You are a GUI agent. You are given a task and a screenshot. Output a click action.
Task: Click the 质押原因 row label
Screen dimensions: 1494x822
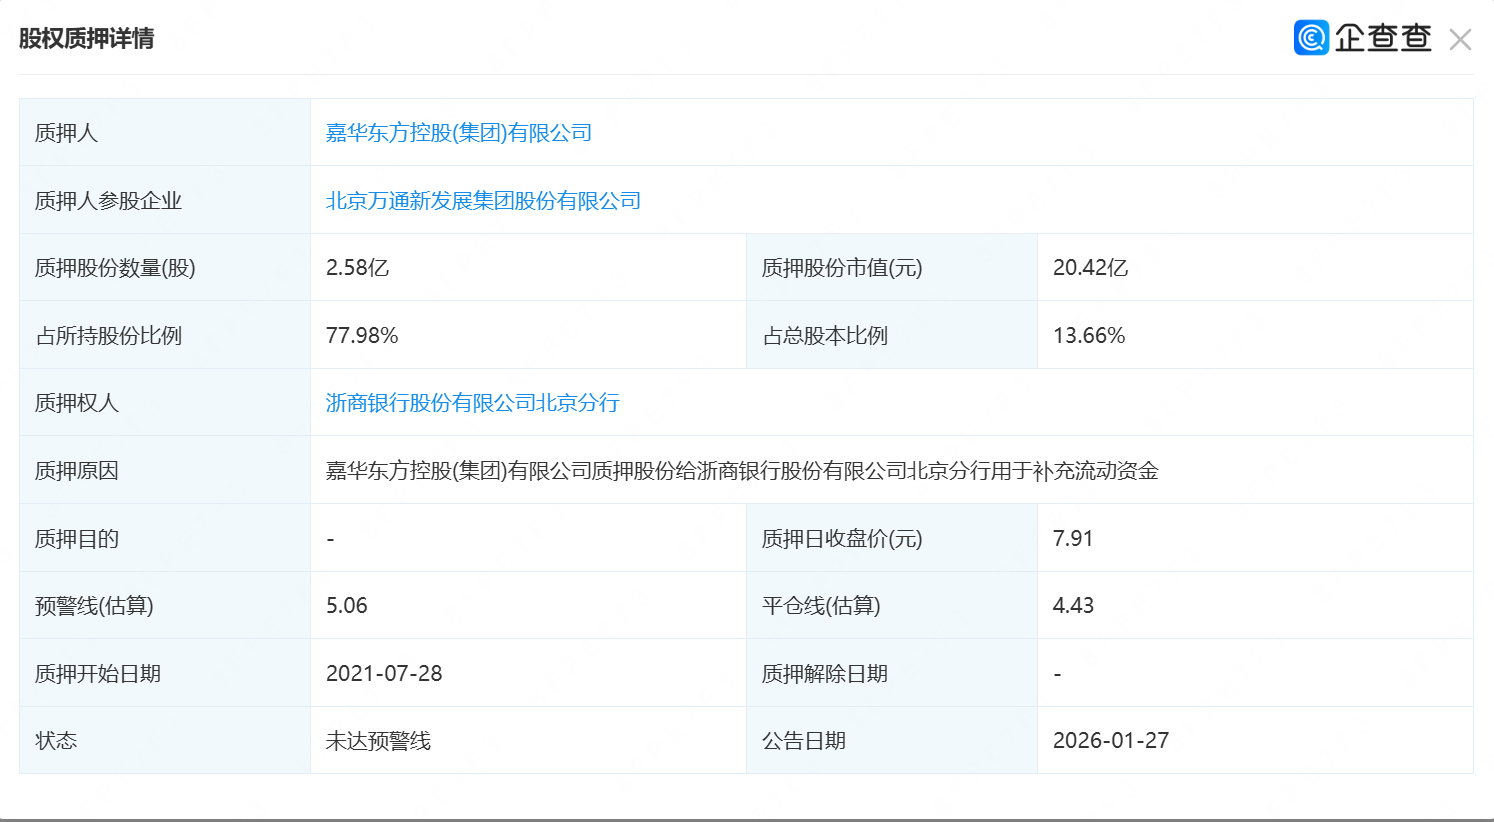coord(77,471)
